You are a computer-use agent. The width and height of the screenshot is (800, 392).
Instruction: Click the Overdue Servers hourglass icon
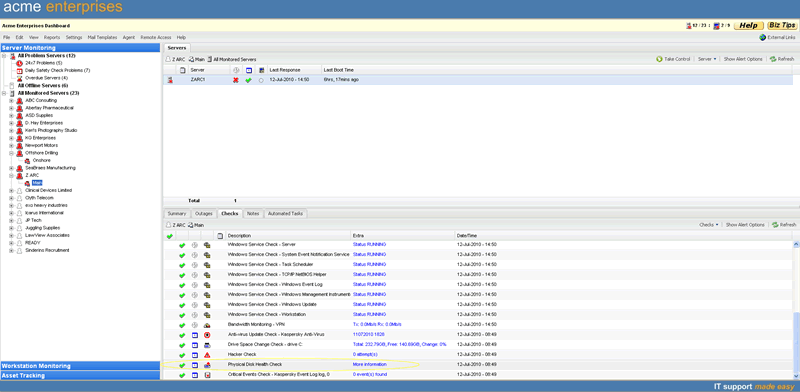pos(20,78)
